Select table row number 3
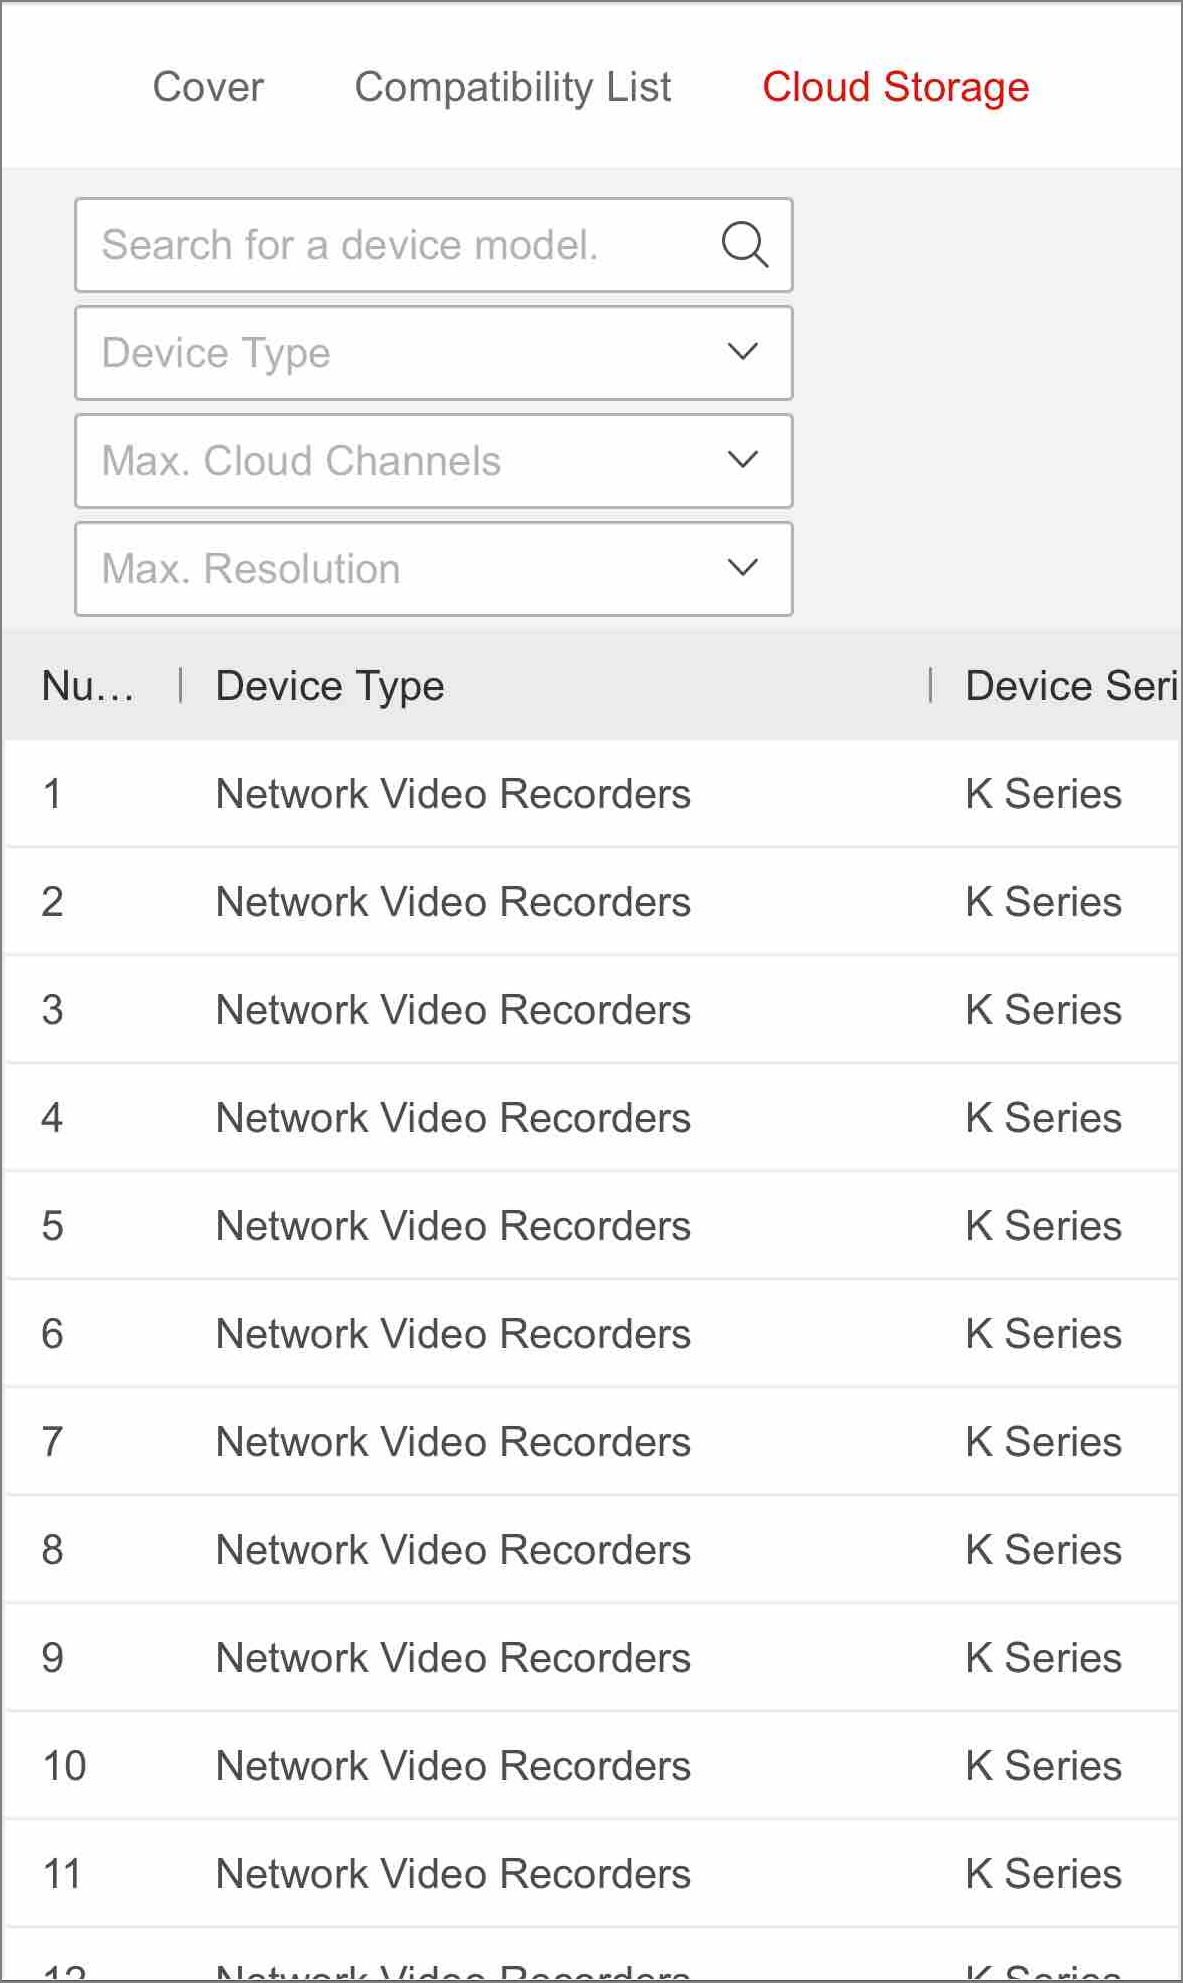Image resolution: width=1183 pixels, height=1983 pixels. (x=592, y=1010)
